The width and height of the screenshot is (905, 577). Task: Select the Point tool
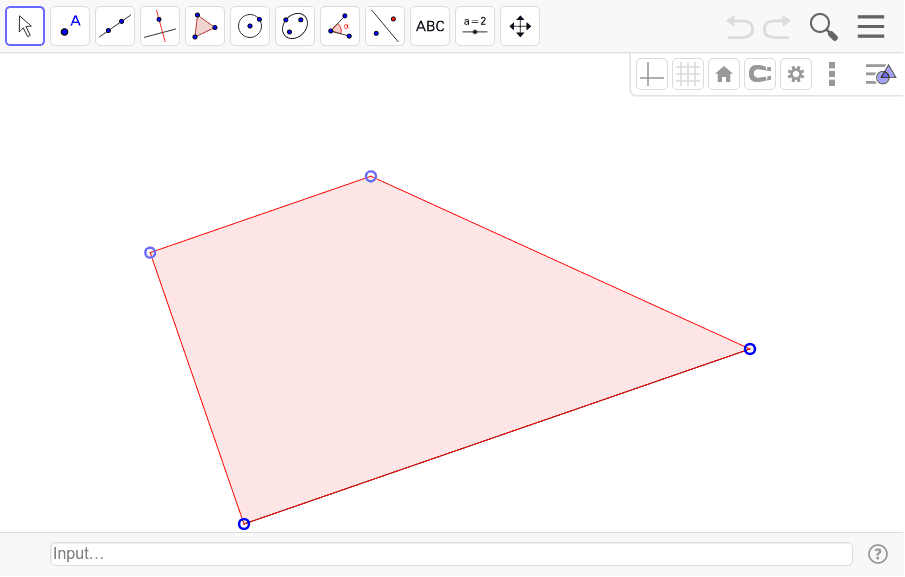[x=70, y=26]
